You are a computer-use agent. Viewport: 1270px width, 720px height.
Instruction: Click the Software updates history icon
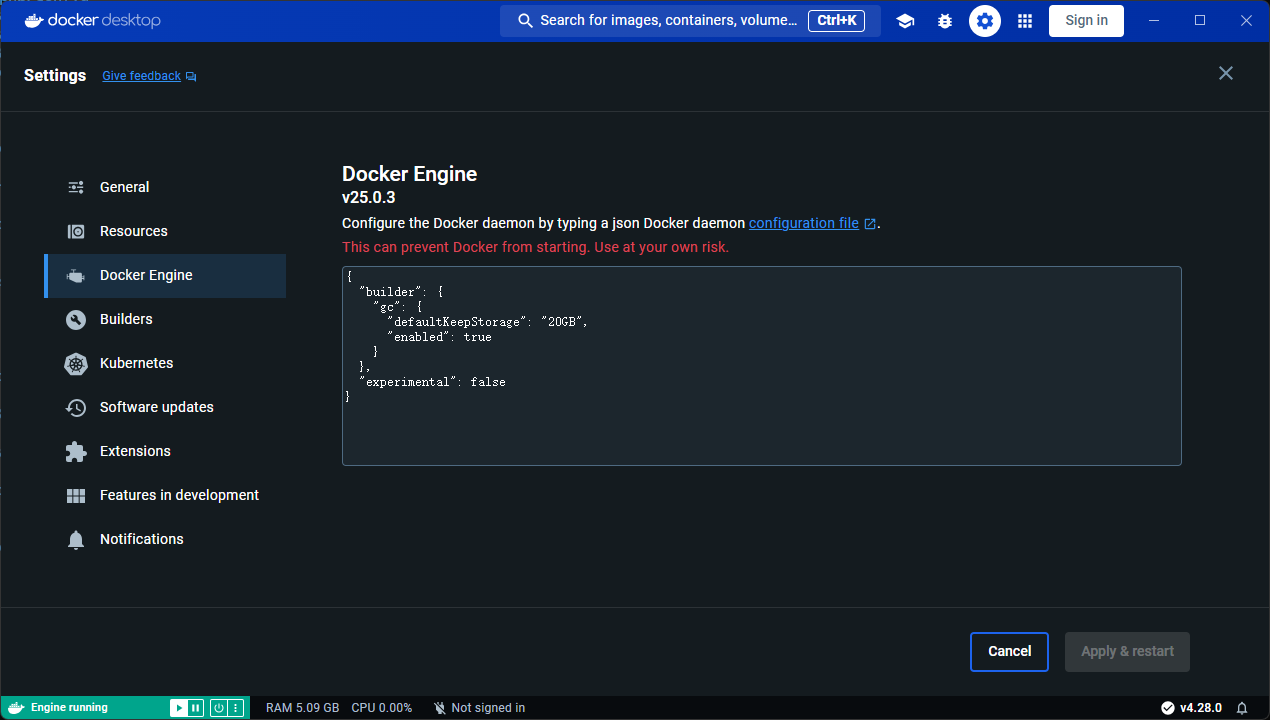76,408
